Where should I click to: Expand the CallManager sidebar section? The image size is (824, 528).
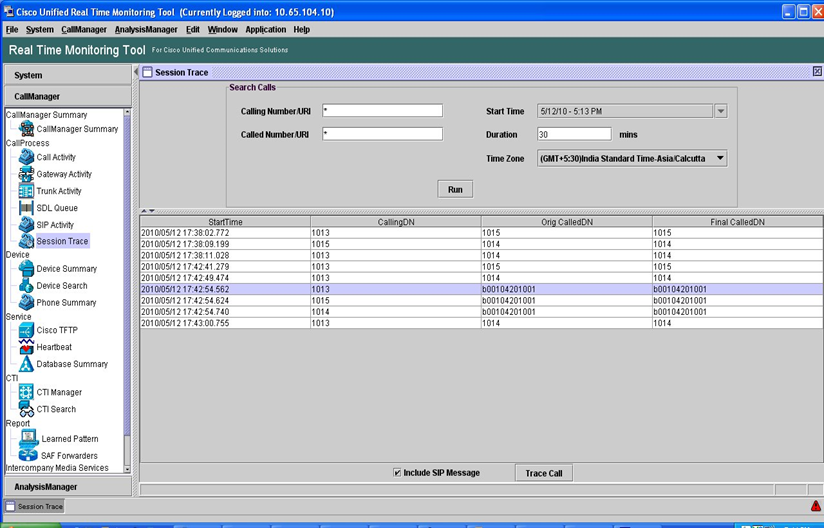68,96
